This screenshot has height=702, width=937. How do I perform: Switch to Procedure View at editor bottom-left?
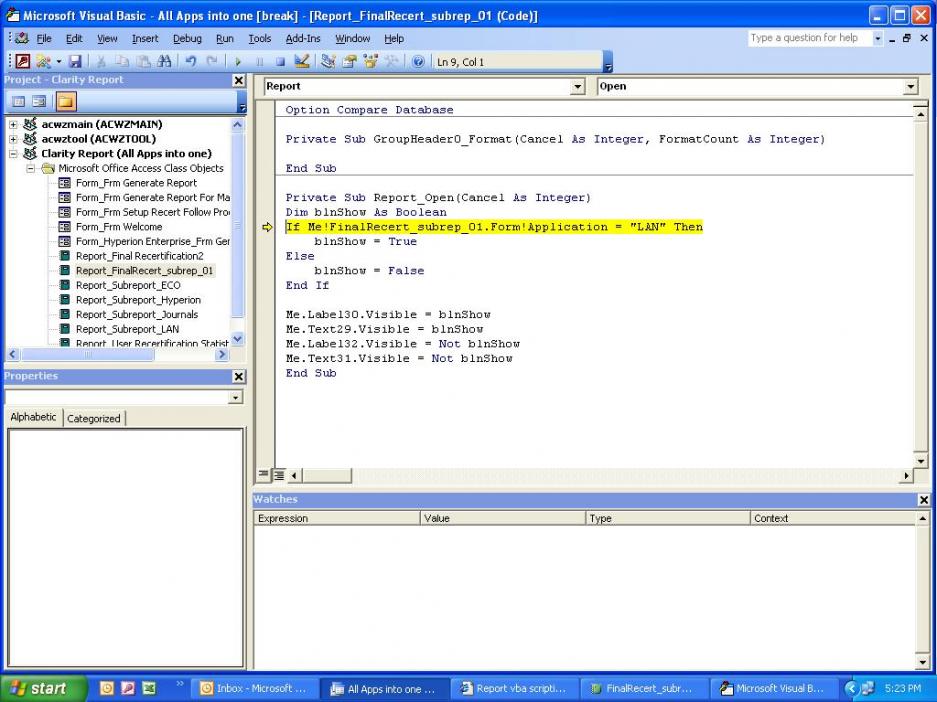click(x=264, y=475)
